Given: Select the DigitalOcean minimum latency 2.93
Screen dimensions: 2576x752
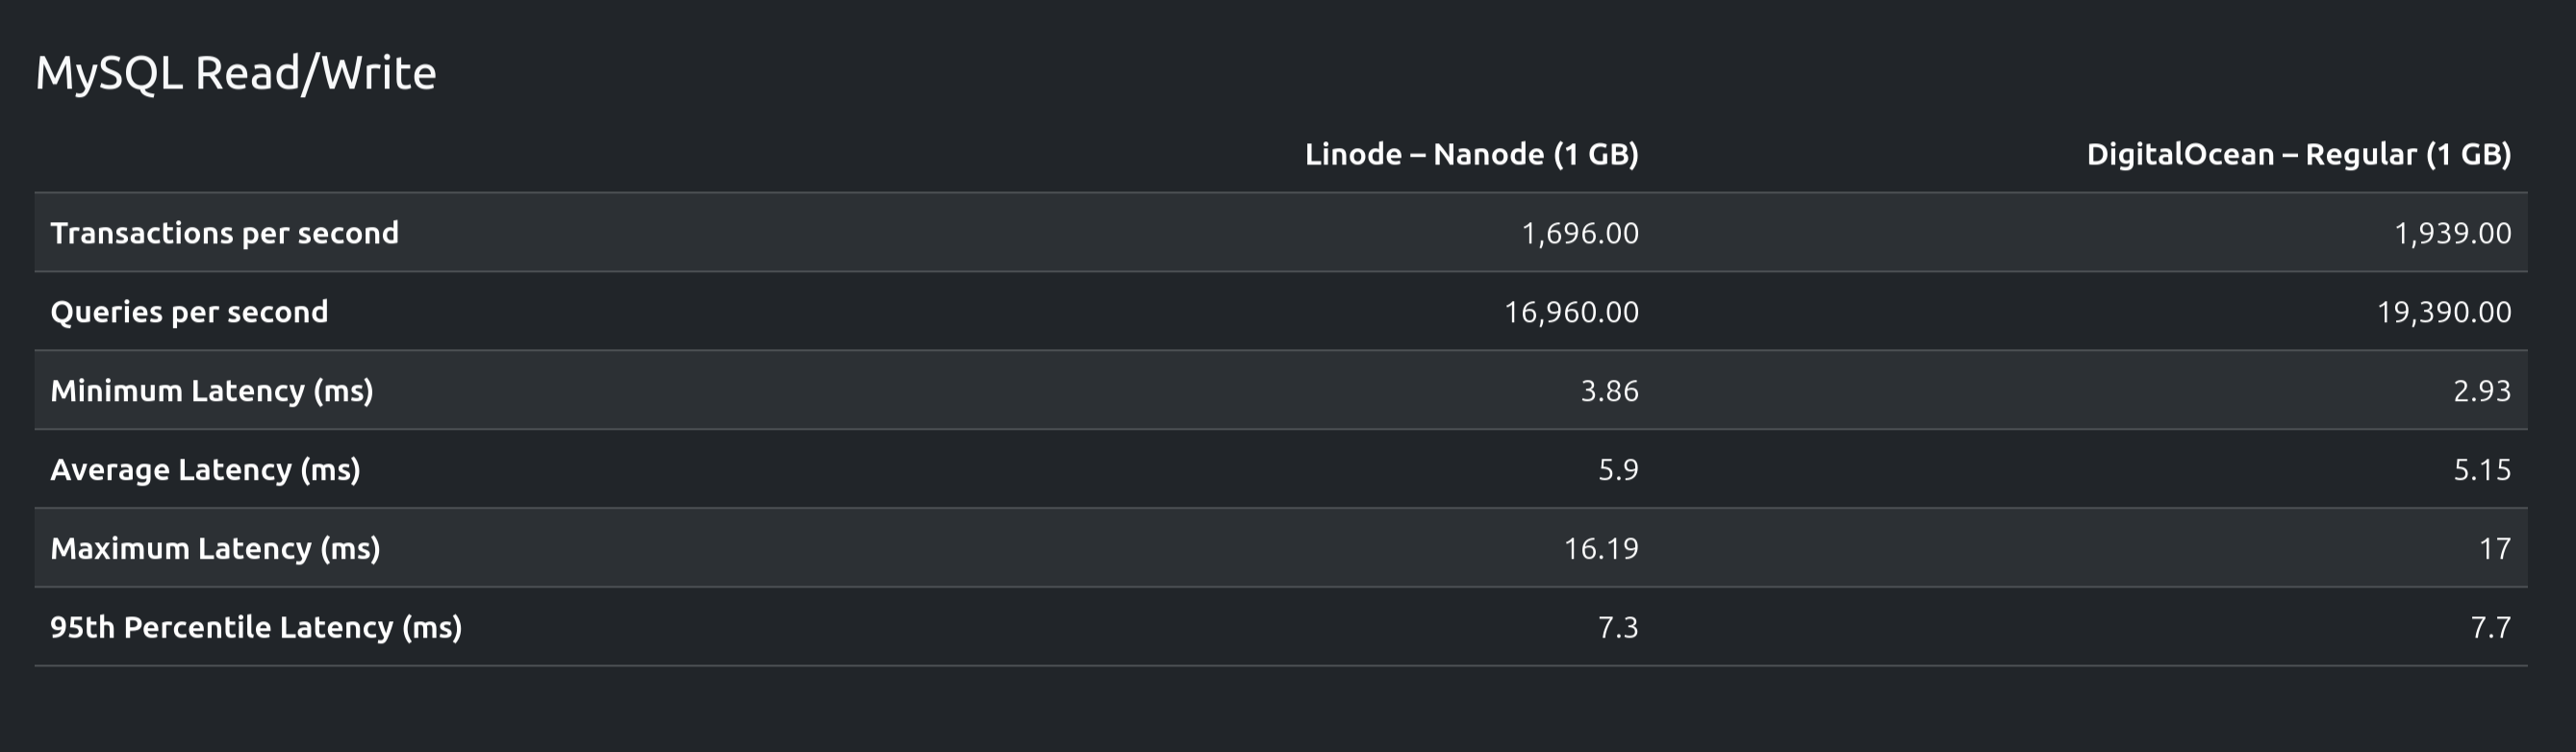Looking at the screenshot, I should point(2481,390).
